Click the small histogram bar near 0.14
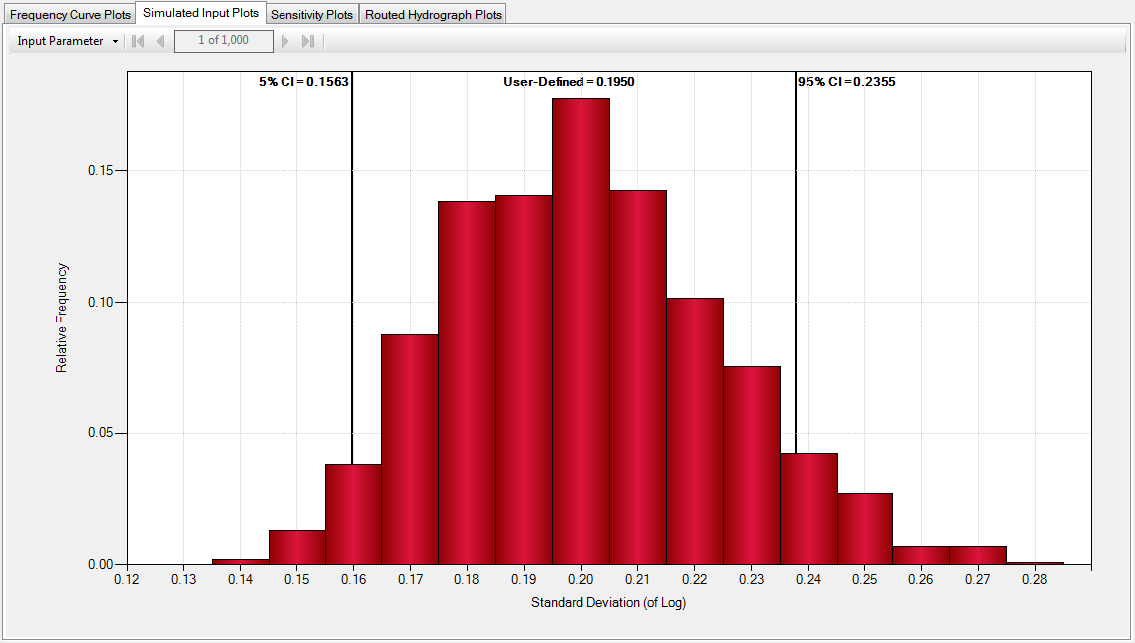This screenshot has width=1135, height=643. coord(242,562)
